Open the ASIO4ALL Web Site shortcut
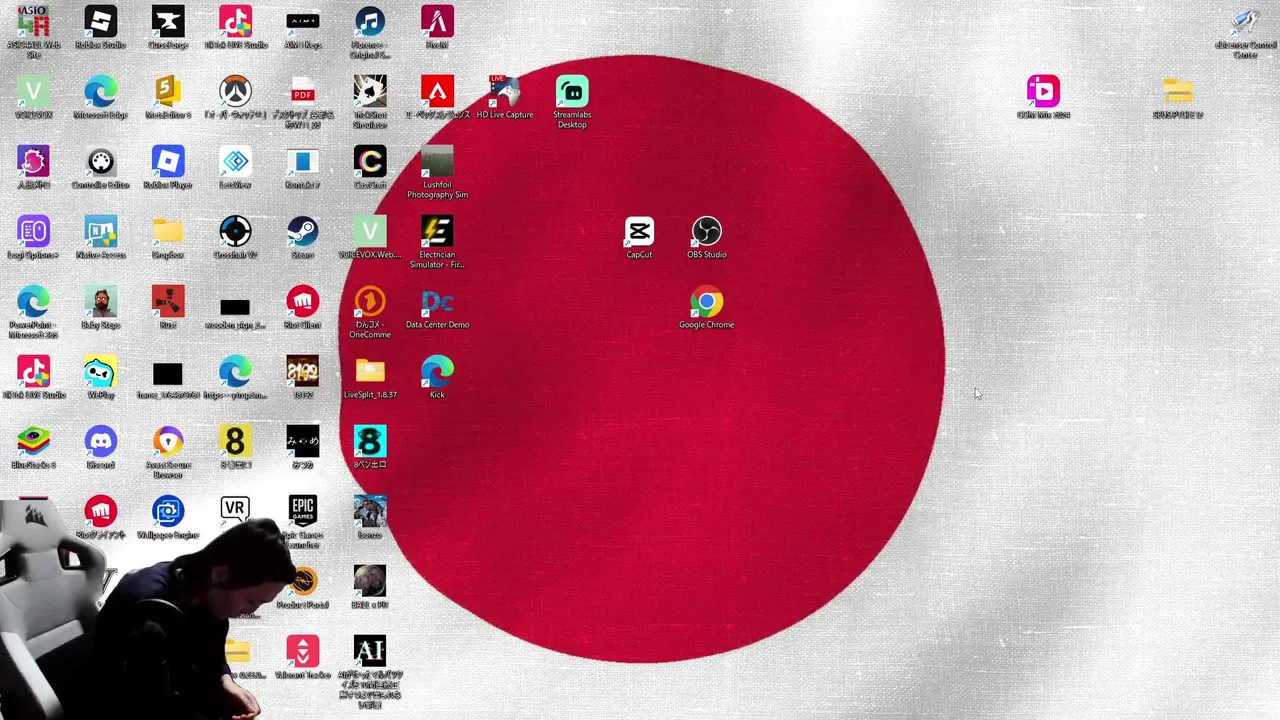 33,22
